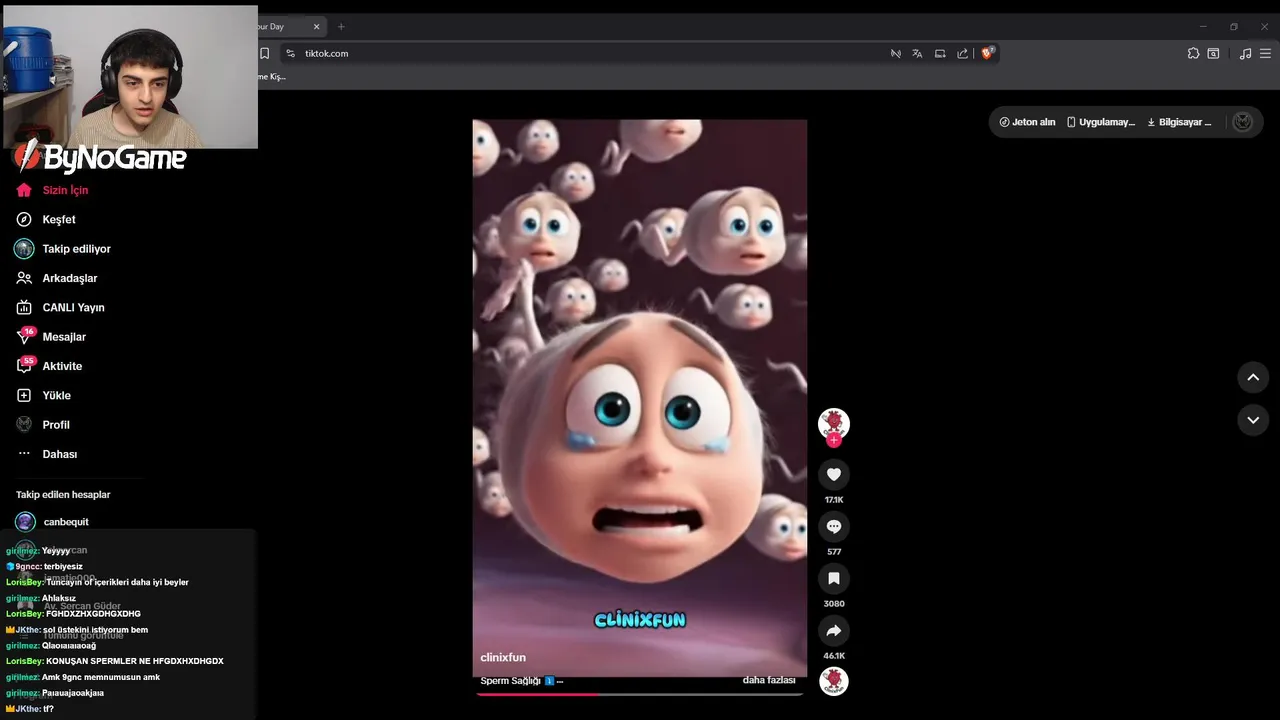Click Uygulamay... get app button
This screenshot has height=720, width=1280.
point(1100,122)
